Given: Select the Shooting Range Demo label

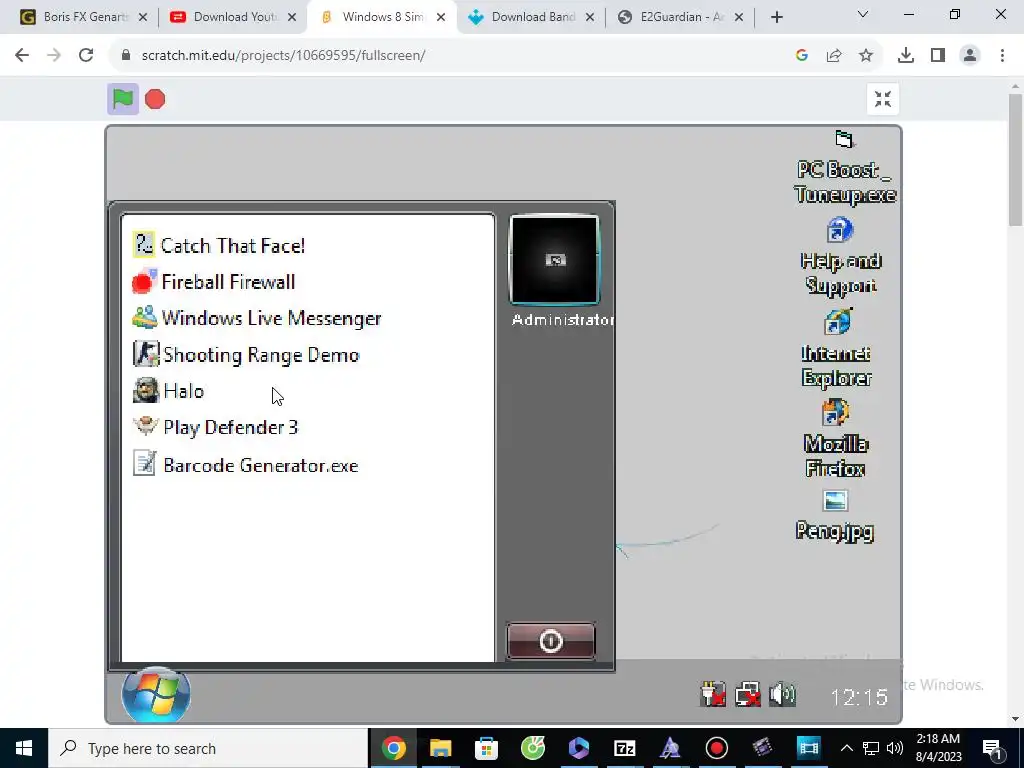Looking at the screenshot, I should (x=261, y=355).
